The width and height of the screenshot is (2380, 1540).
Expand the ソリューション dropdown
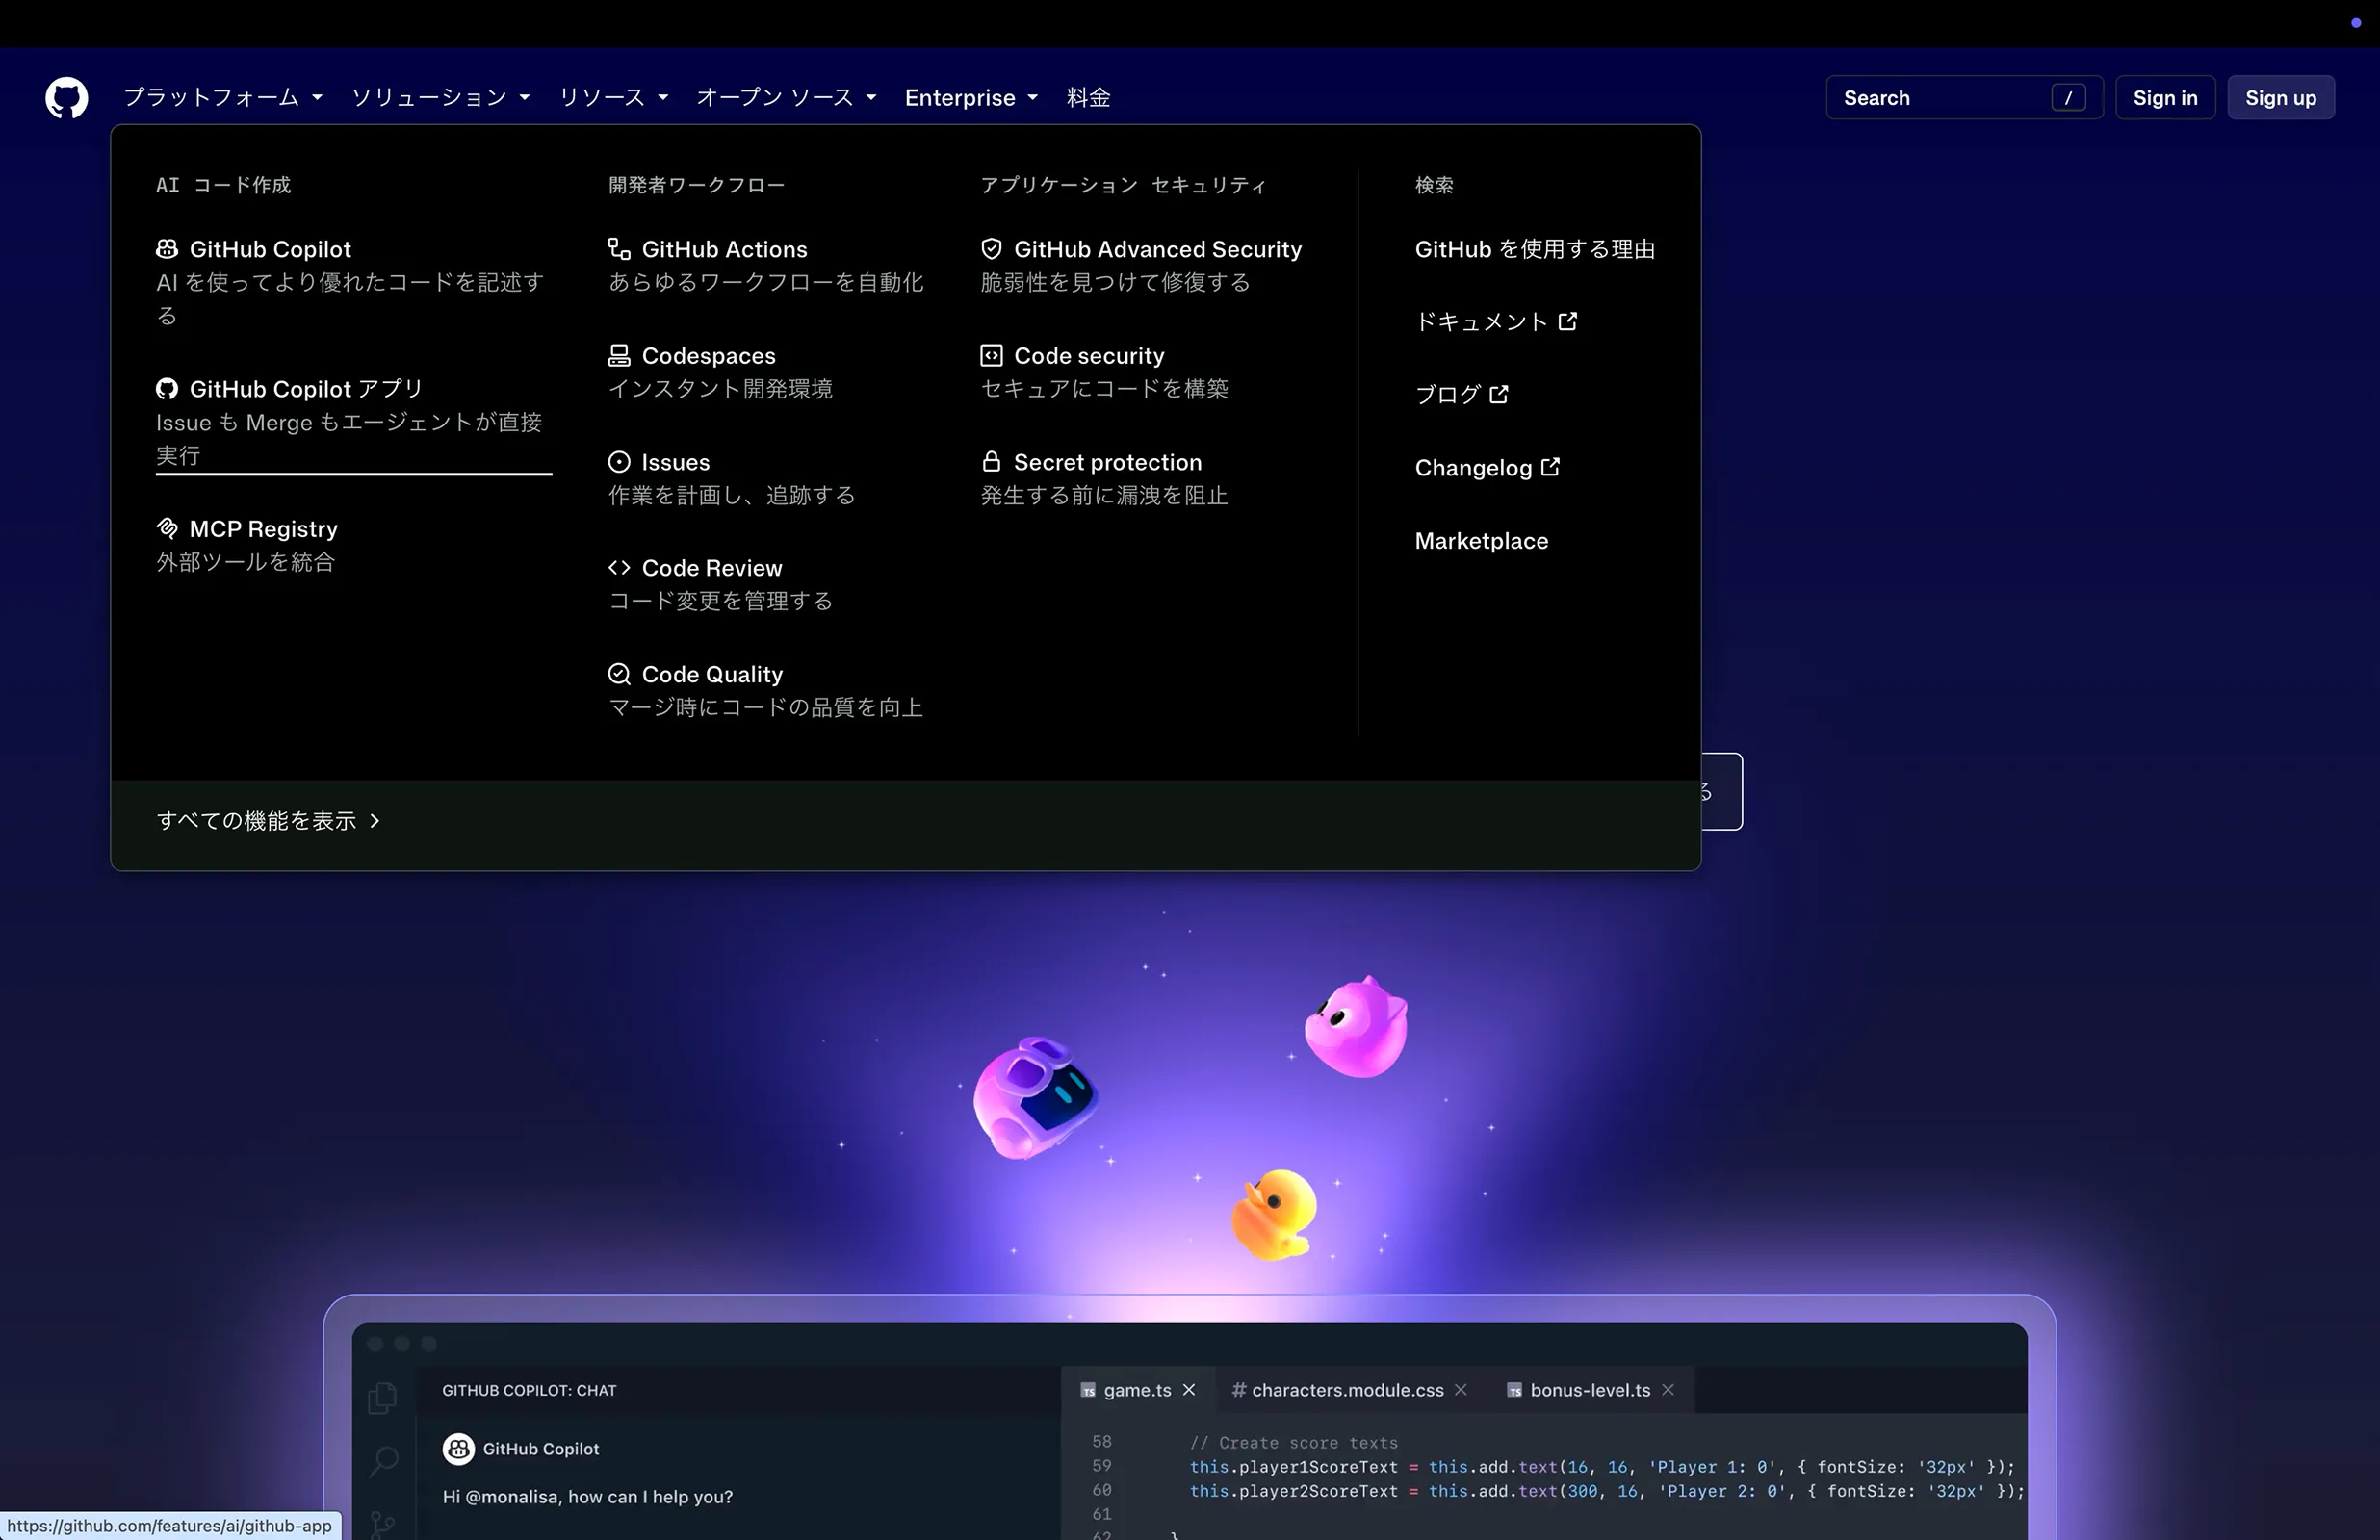tap(441, 97)
